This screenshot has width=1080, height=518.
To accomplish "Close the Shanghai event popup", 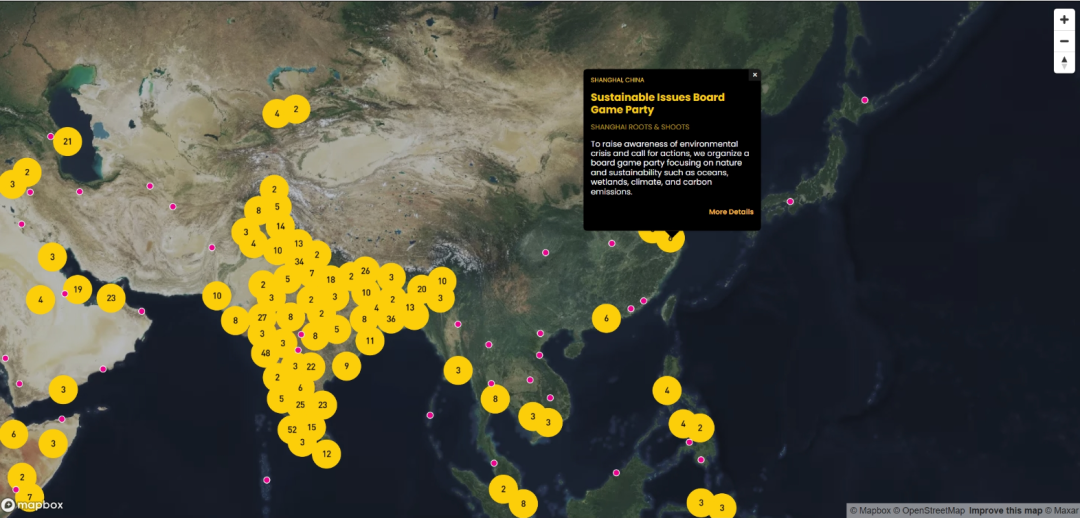I will click(754, 74).
